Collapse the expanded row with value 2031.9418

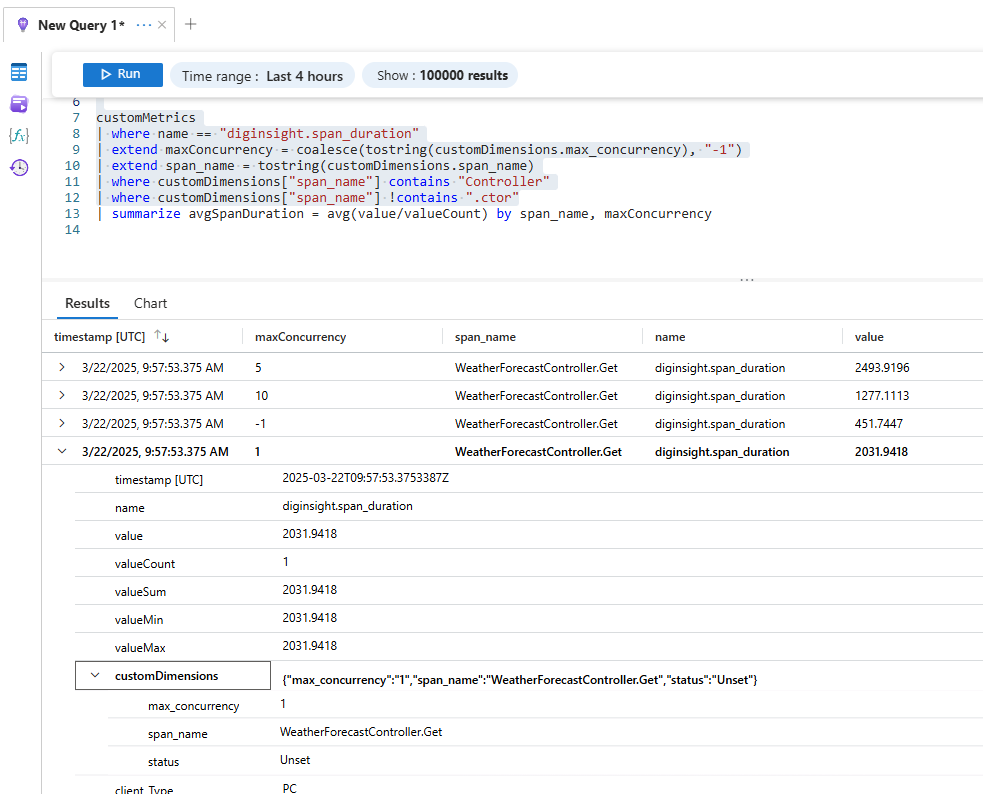[x=62, y=452]
